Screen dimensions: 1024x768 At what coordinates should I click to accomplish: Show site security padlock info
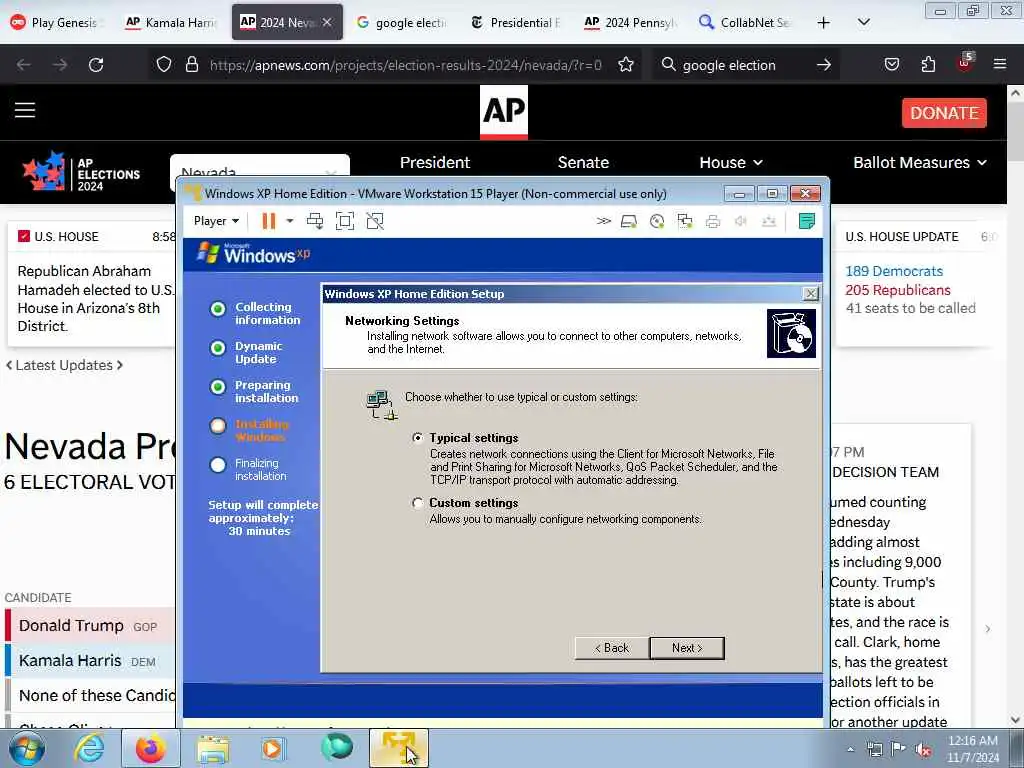coord(191,65)
